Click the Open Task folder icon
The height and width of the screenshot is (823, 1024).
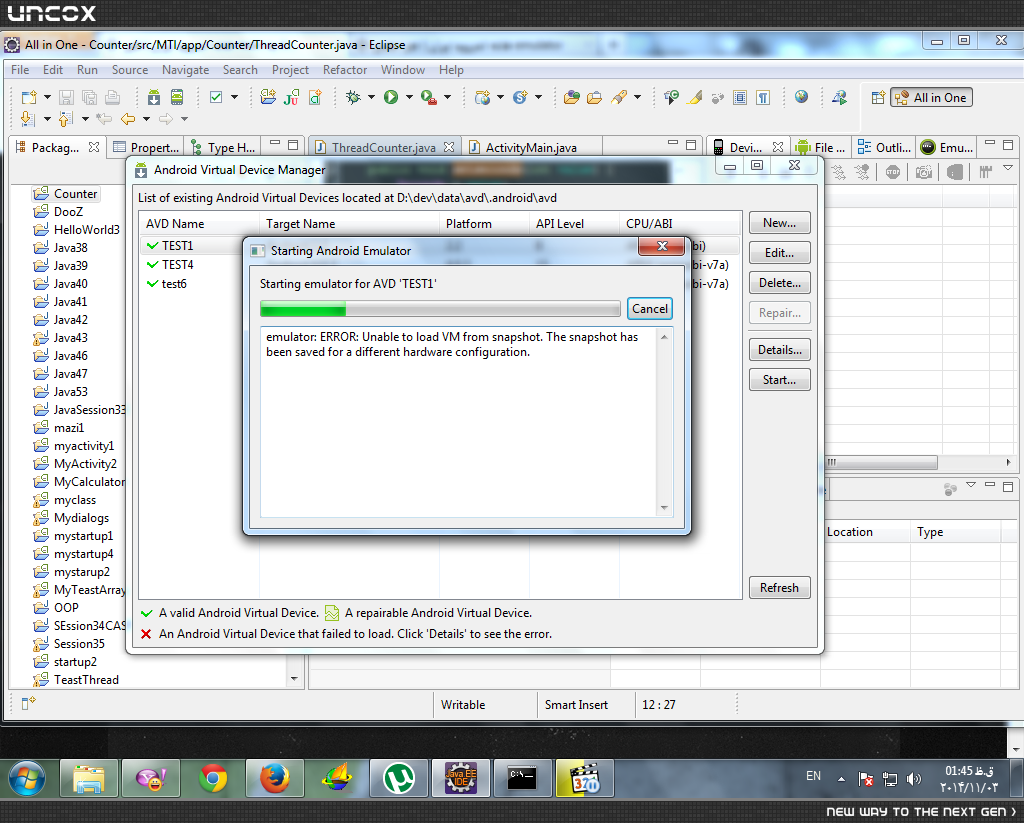(594, 97)
